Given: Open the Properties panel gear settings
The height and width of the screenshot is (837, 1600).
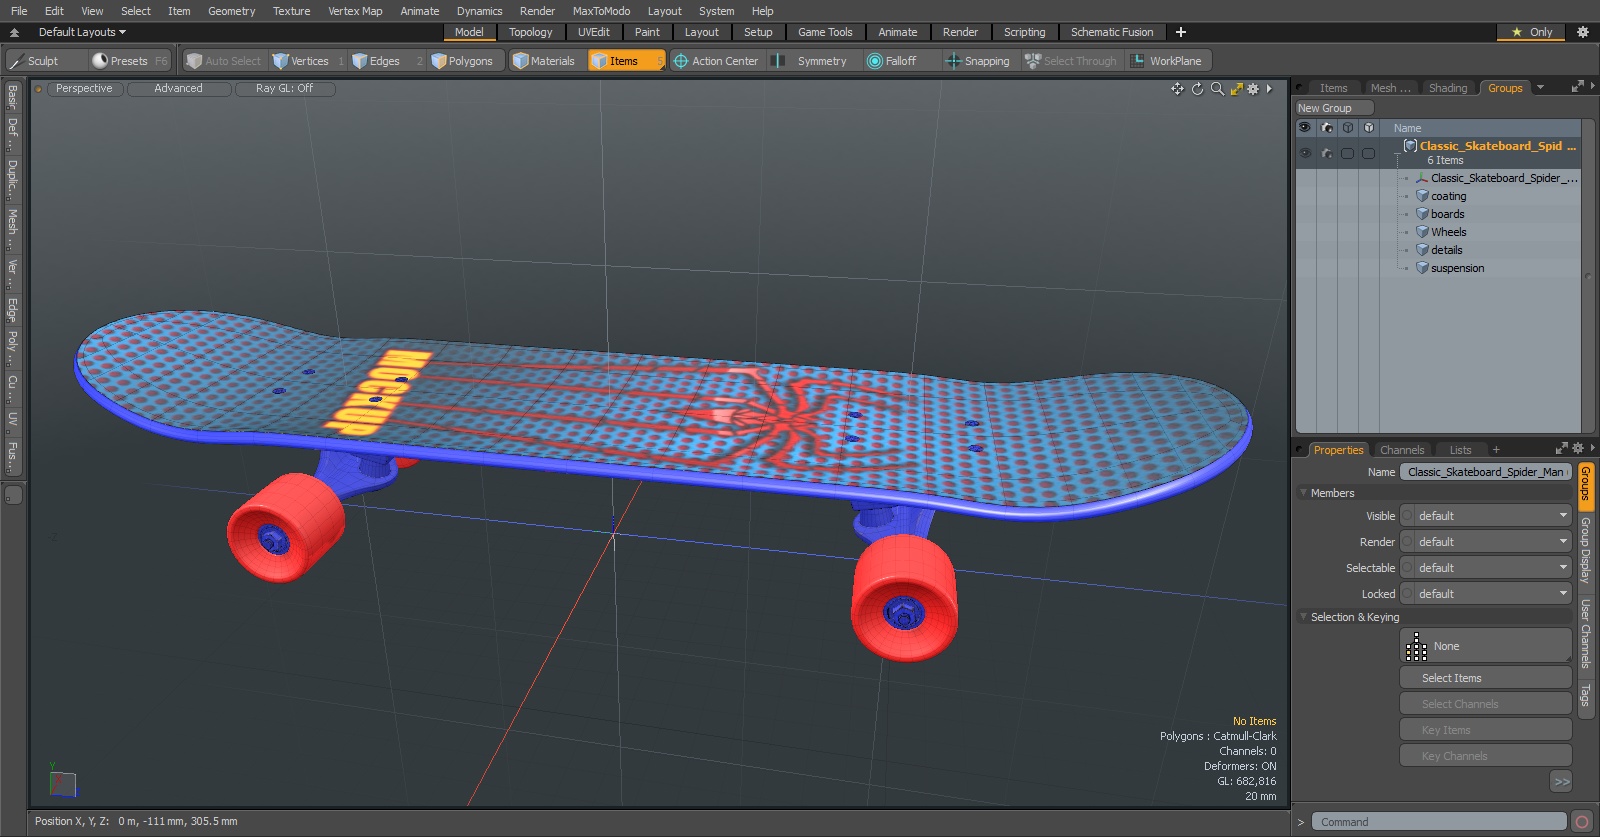Looking at the screenshot, I should tap(1578, 449).
